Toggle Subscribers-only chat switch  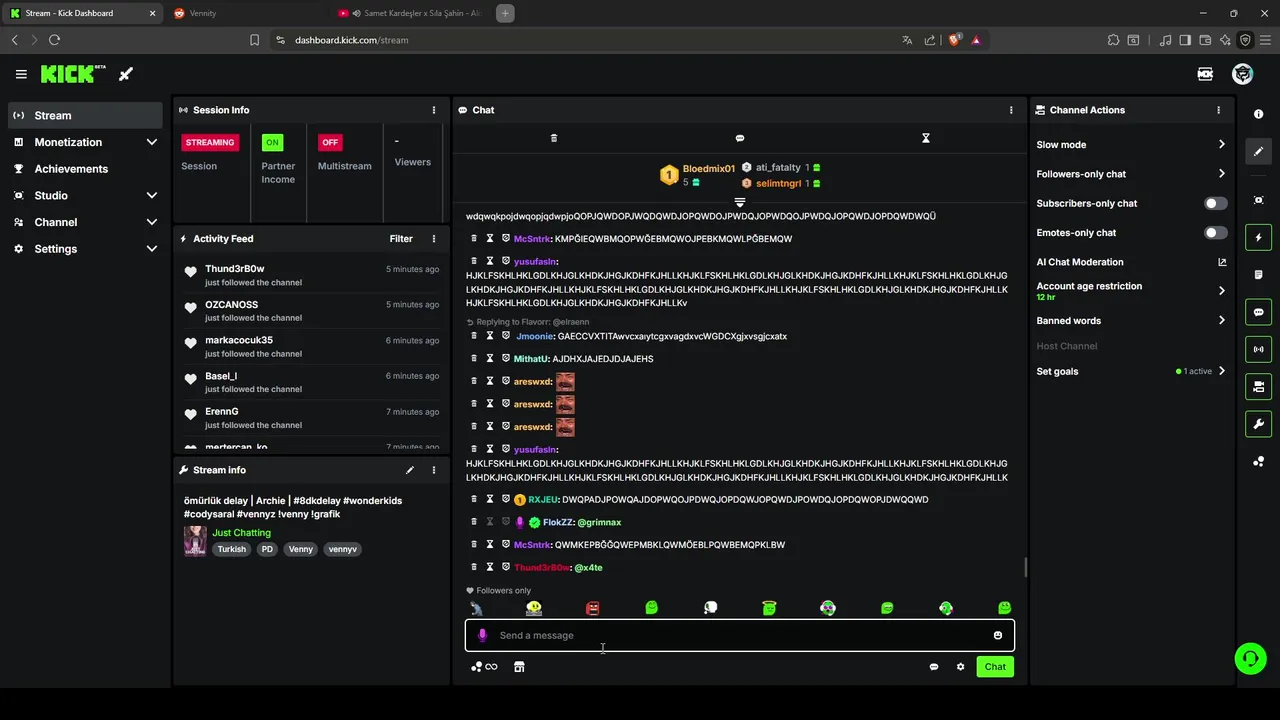tap(1215, 203)
